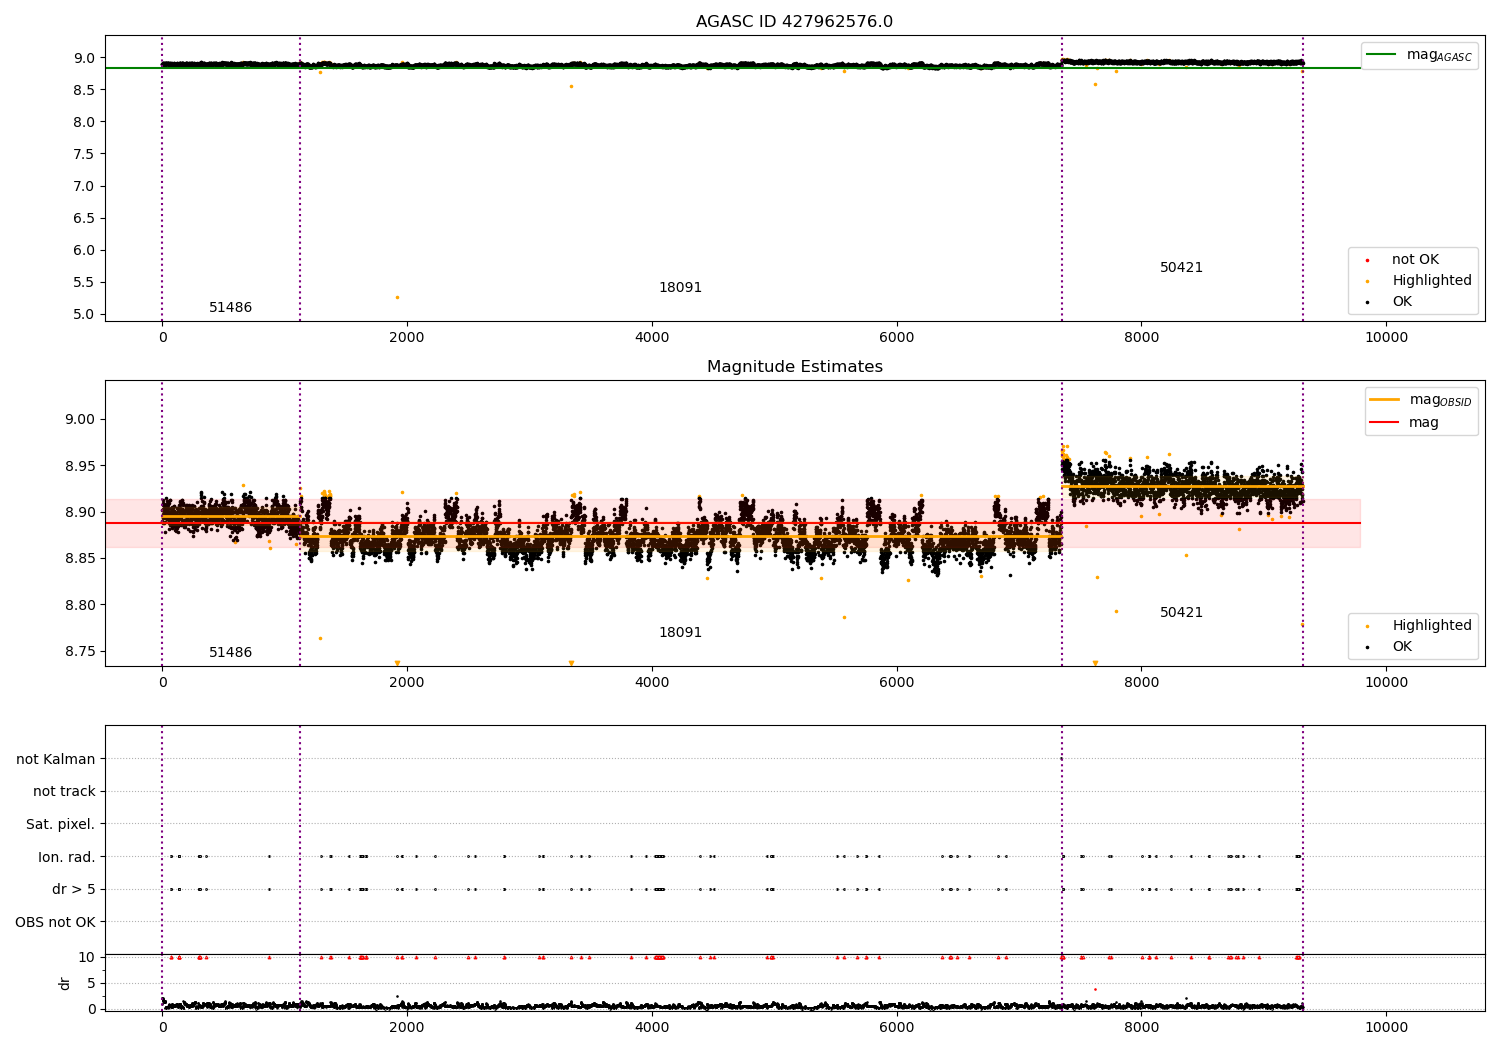Select the mag AGASC legend entry in top plot

tap(1419, 55)
